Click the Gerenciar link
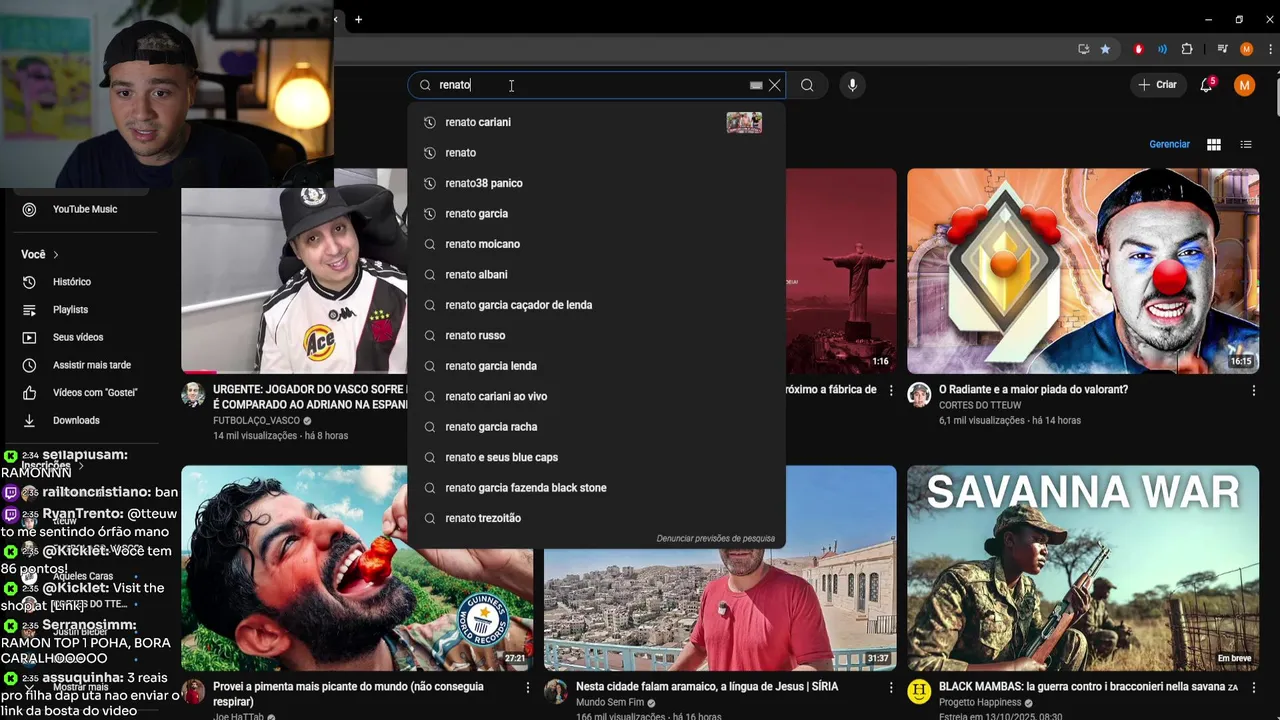 (1169, 144)
